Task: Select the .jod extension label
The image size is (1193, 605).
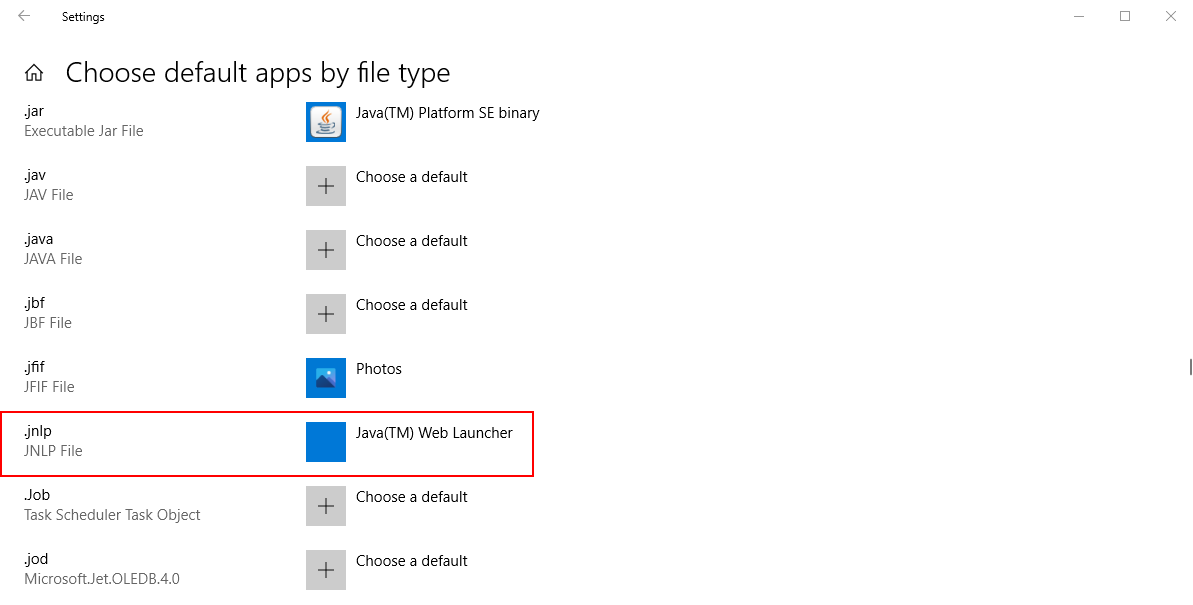Action: [36, 559]
